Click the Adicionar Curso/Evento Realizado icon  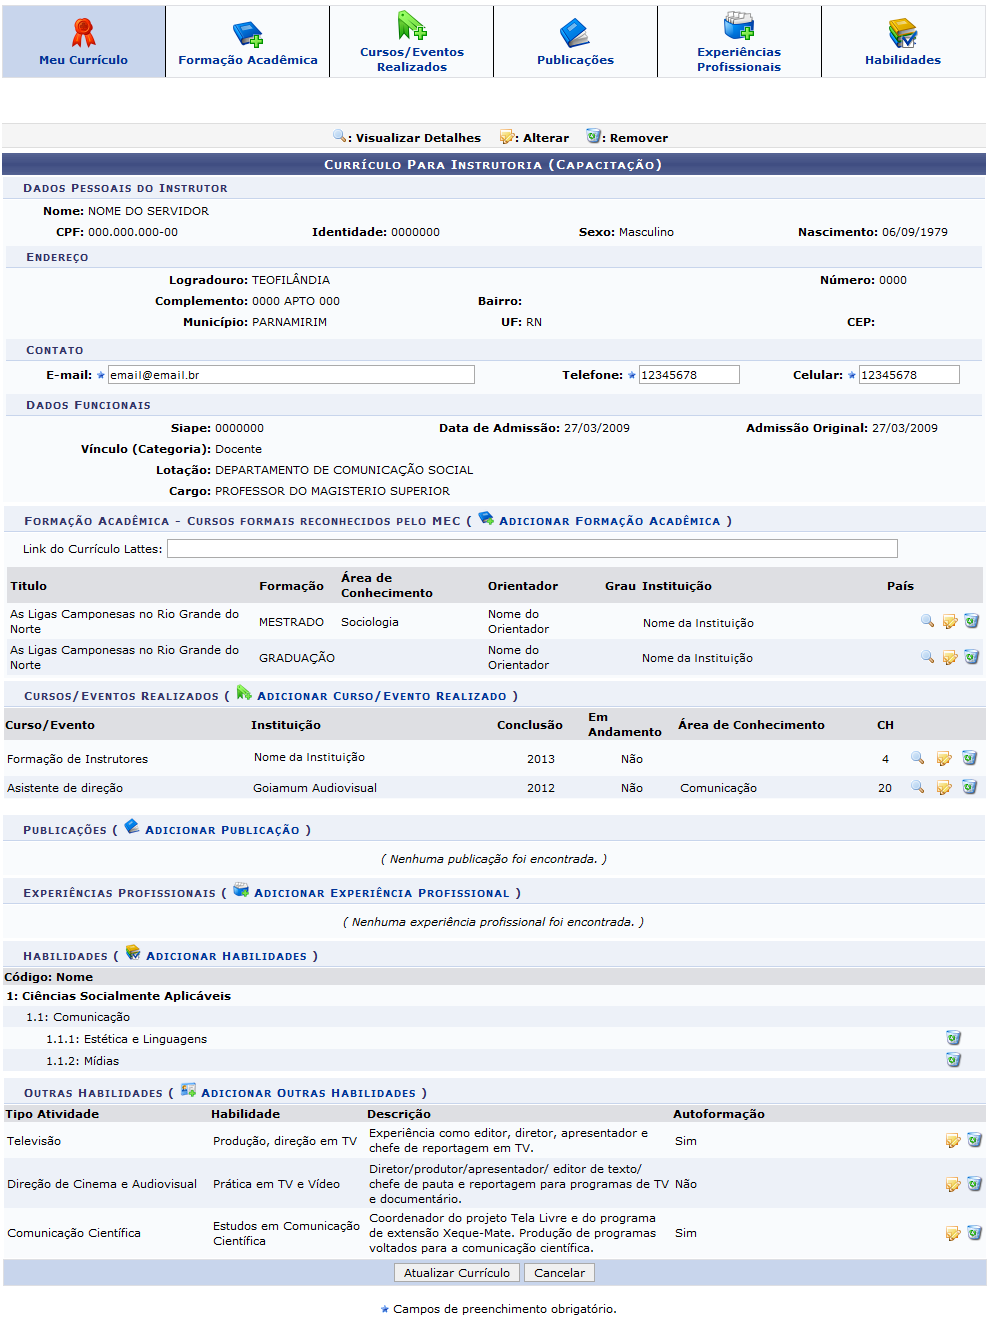point(244,693)
